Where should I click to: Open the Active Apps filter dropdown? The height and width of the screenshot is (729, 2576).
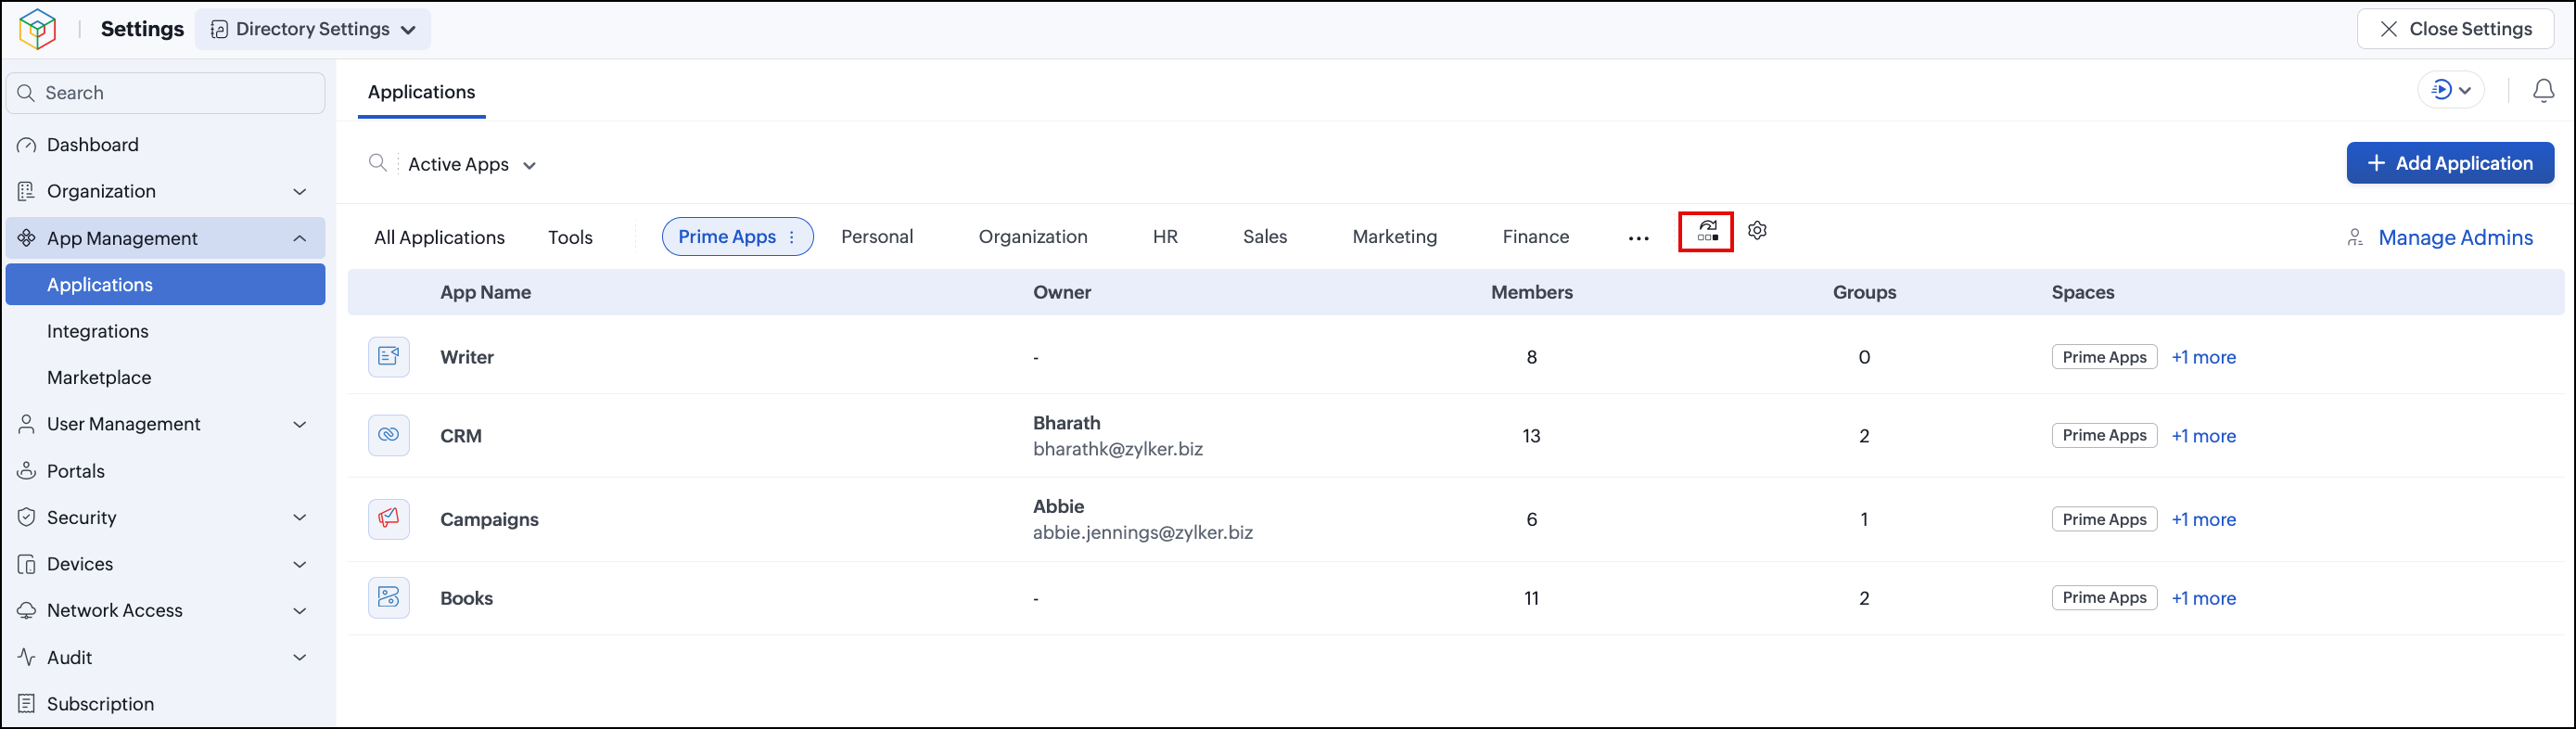[x=472, y=164]
